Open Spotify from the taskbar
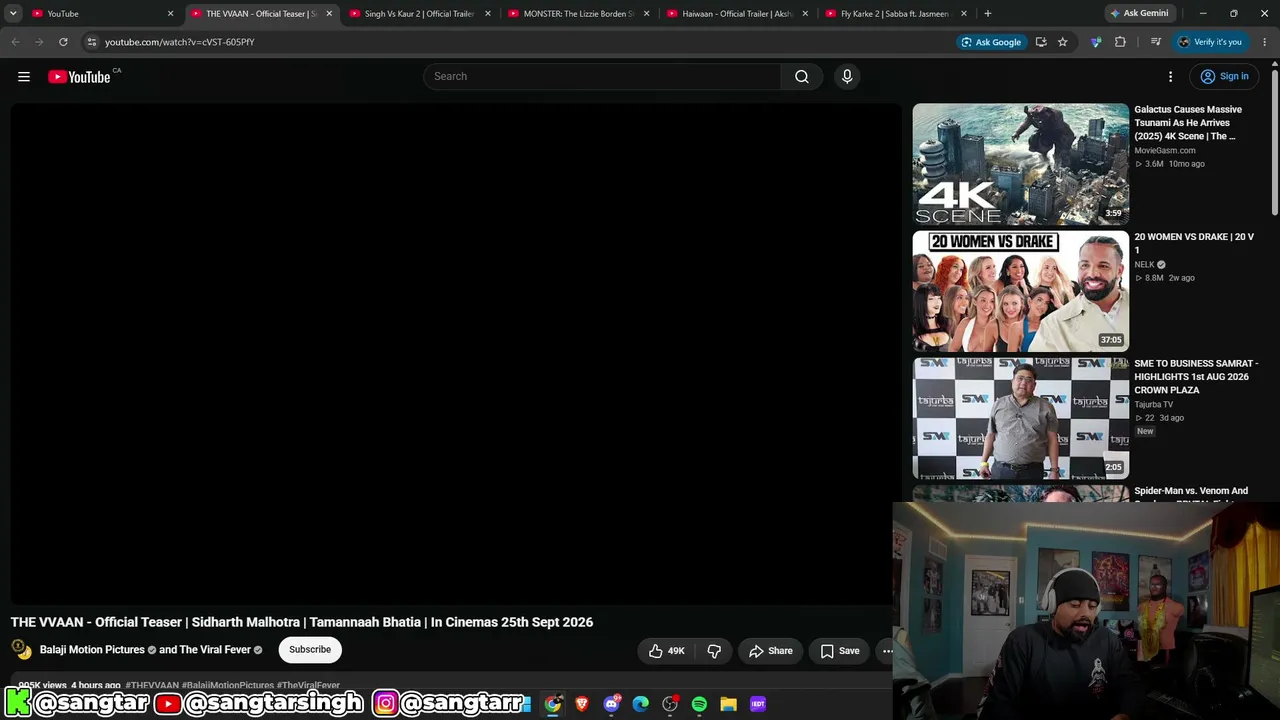 699,704
